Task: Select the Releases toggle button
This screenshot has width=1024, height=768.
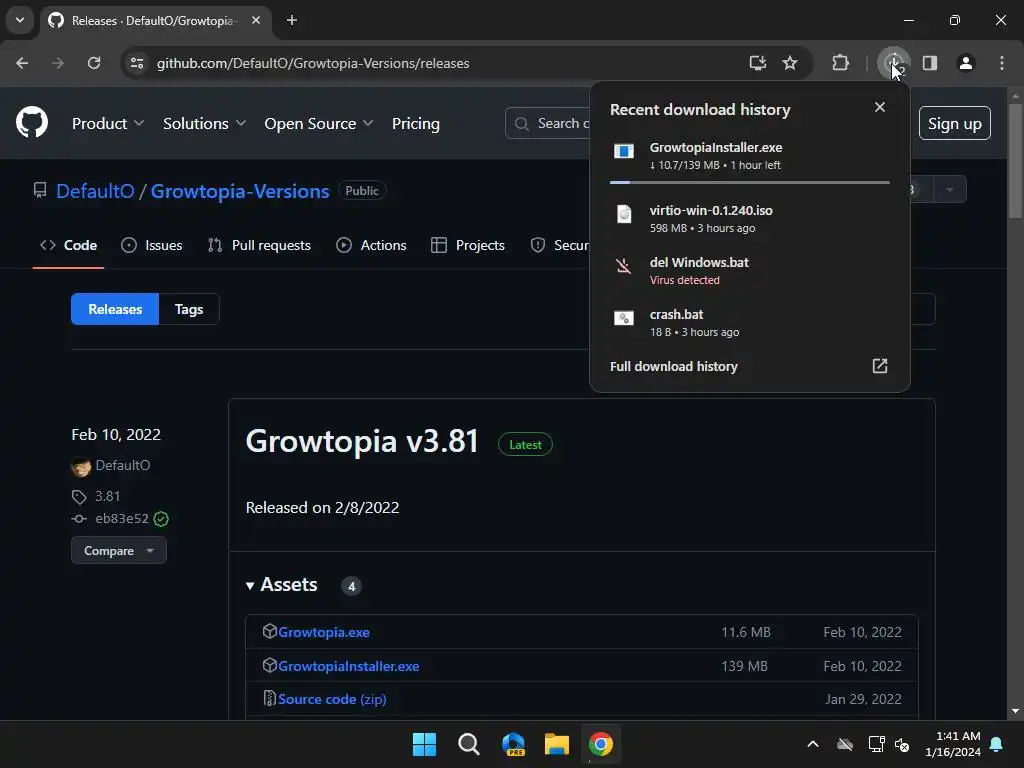Action: pos(115,309)
